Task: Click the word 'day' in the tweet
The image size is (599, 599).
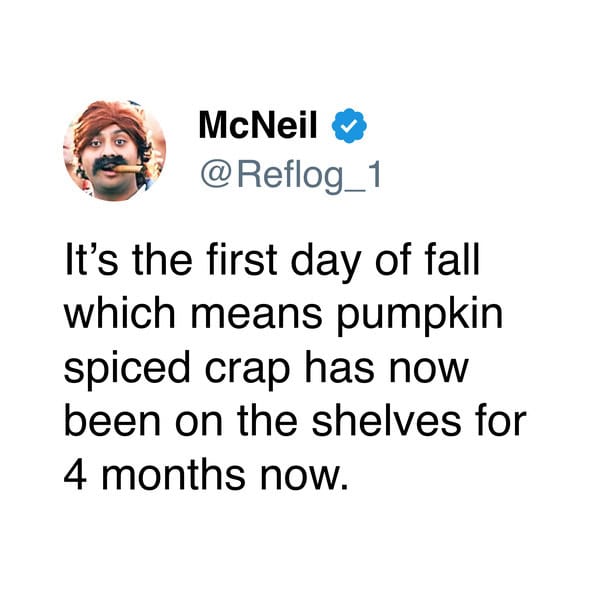Action: [x=325, y=260]
